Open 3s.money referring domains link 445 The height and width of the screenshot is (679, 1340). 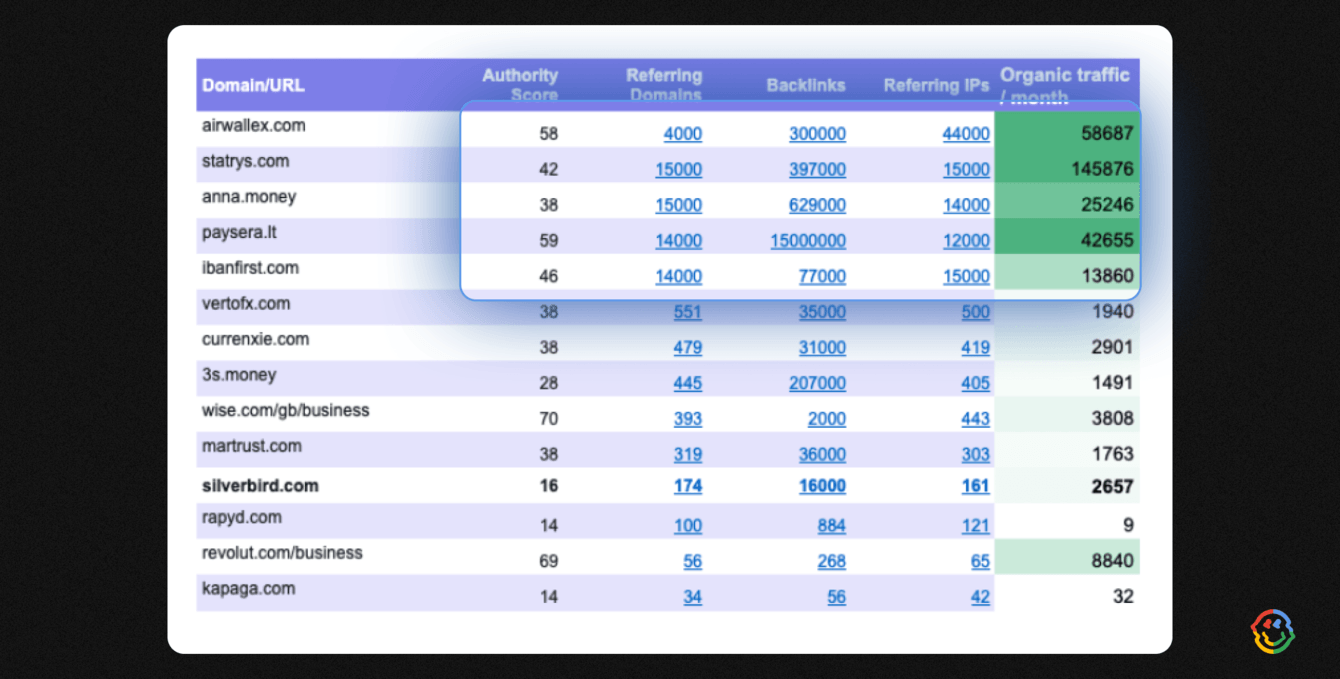[x=688, y=383]
